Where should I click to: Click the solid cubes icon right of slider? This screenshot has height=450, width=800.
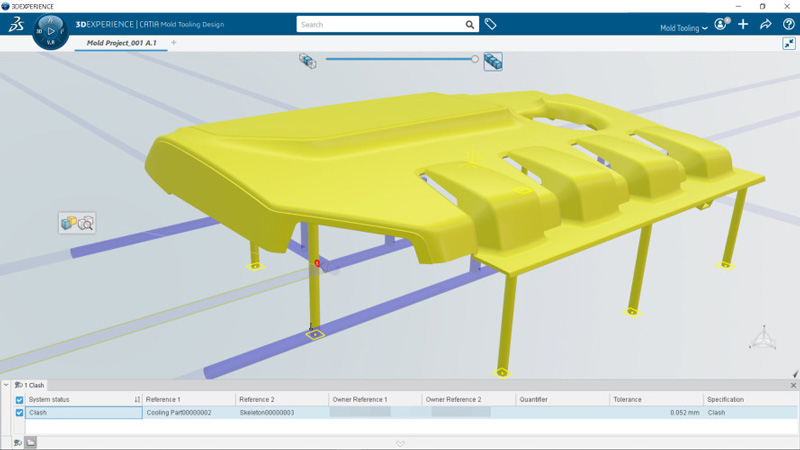493,62
